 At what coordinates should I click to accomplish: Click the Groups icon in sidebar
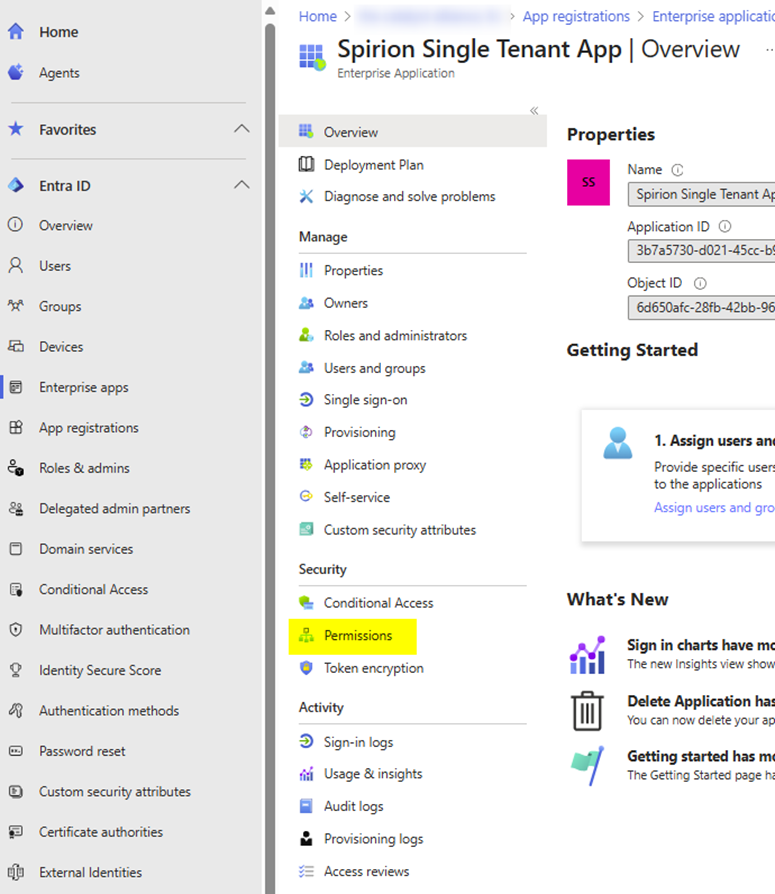16,306
